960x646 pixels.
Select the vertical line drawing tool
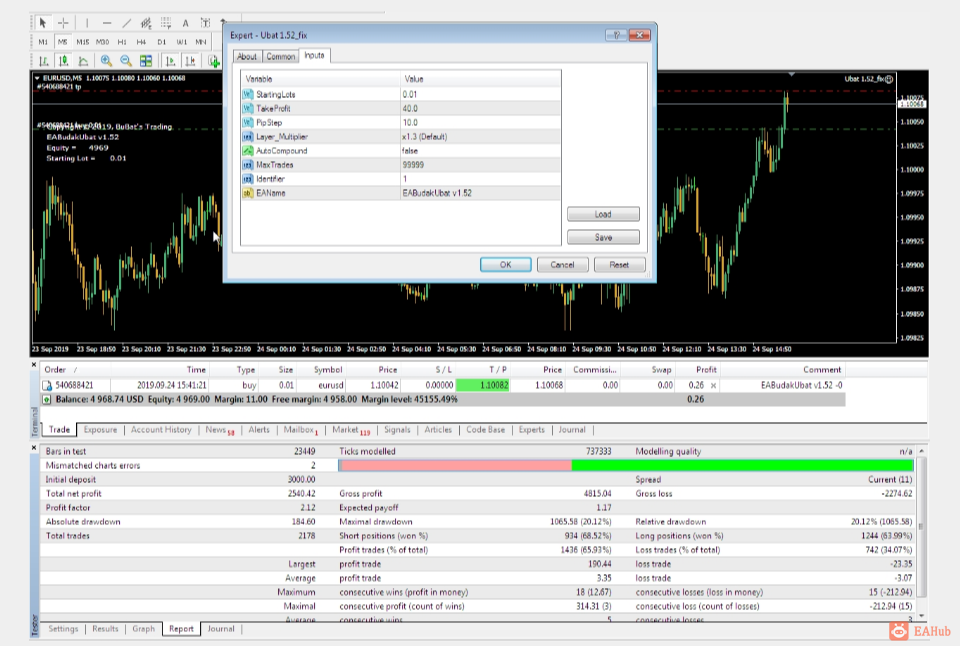(87, 23)
